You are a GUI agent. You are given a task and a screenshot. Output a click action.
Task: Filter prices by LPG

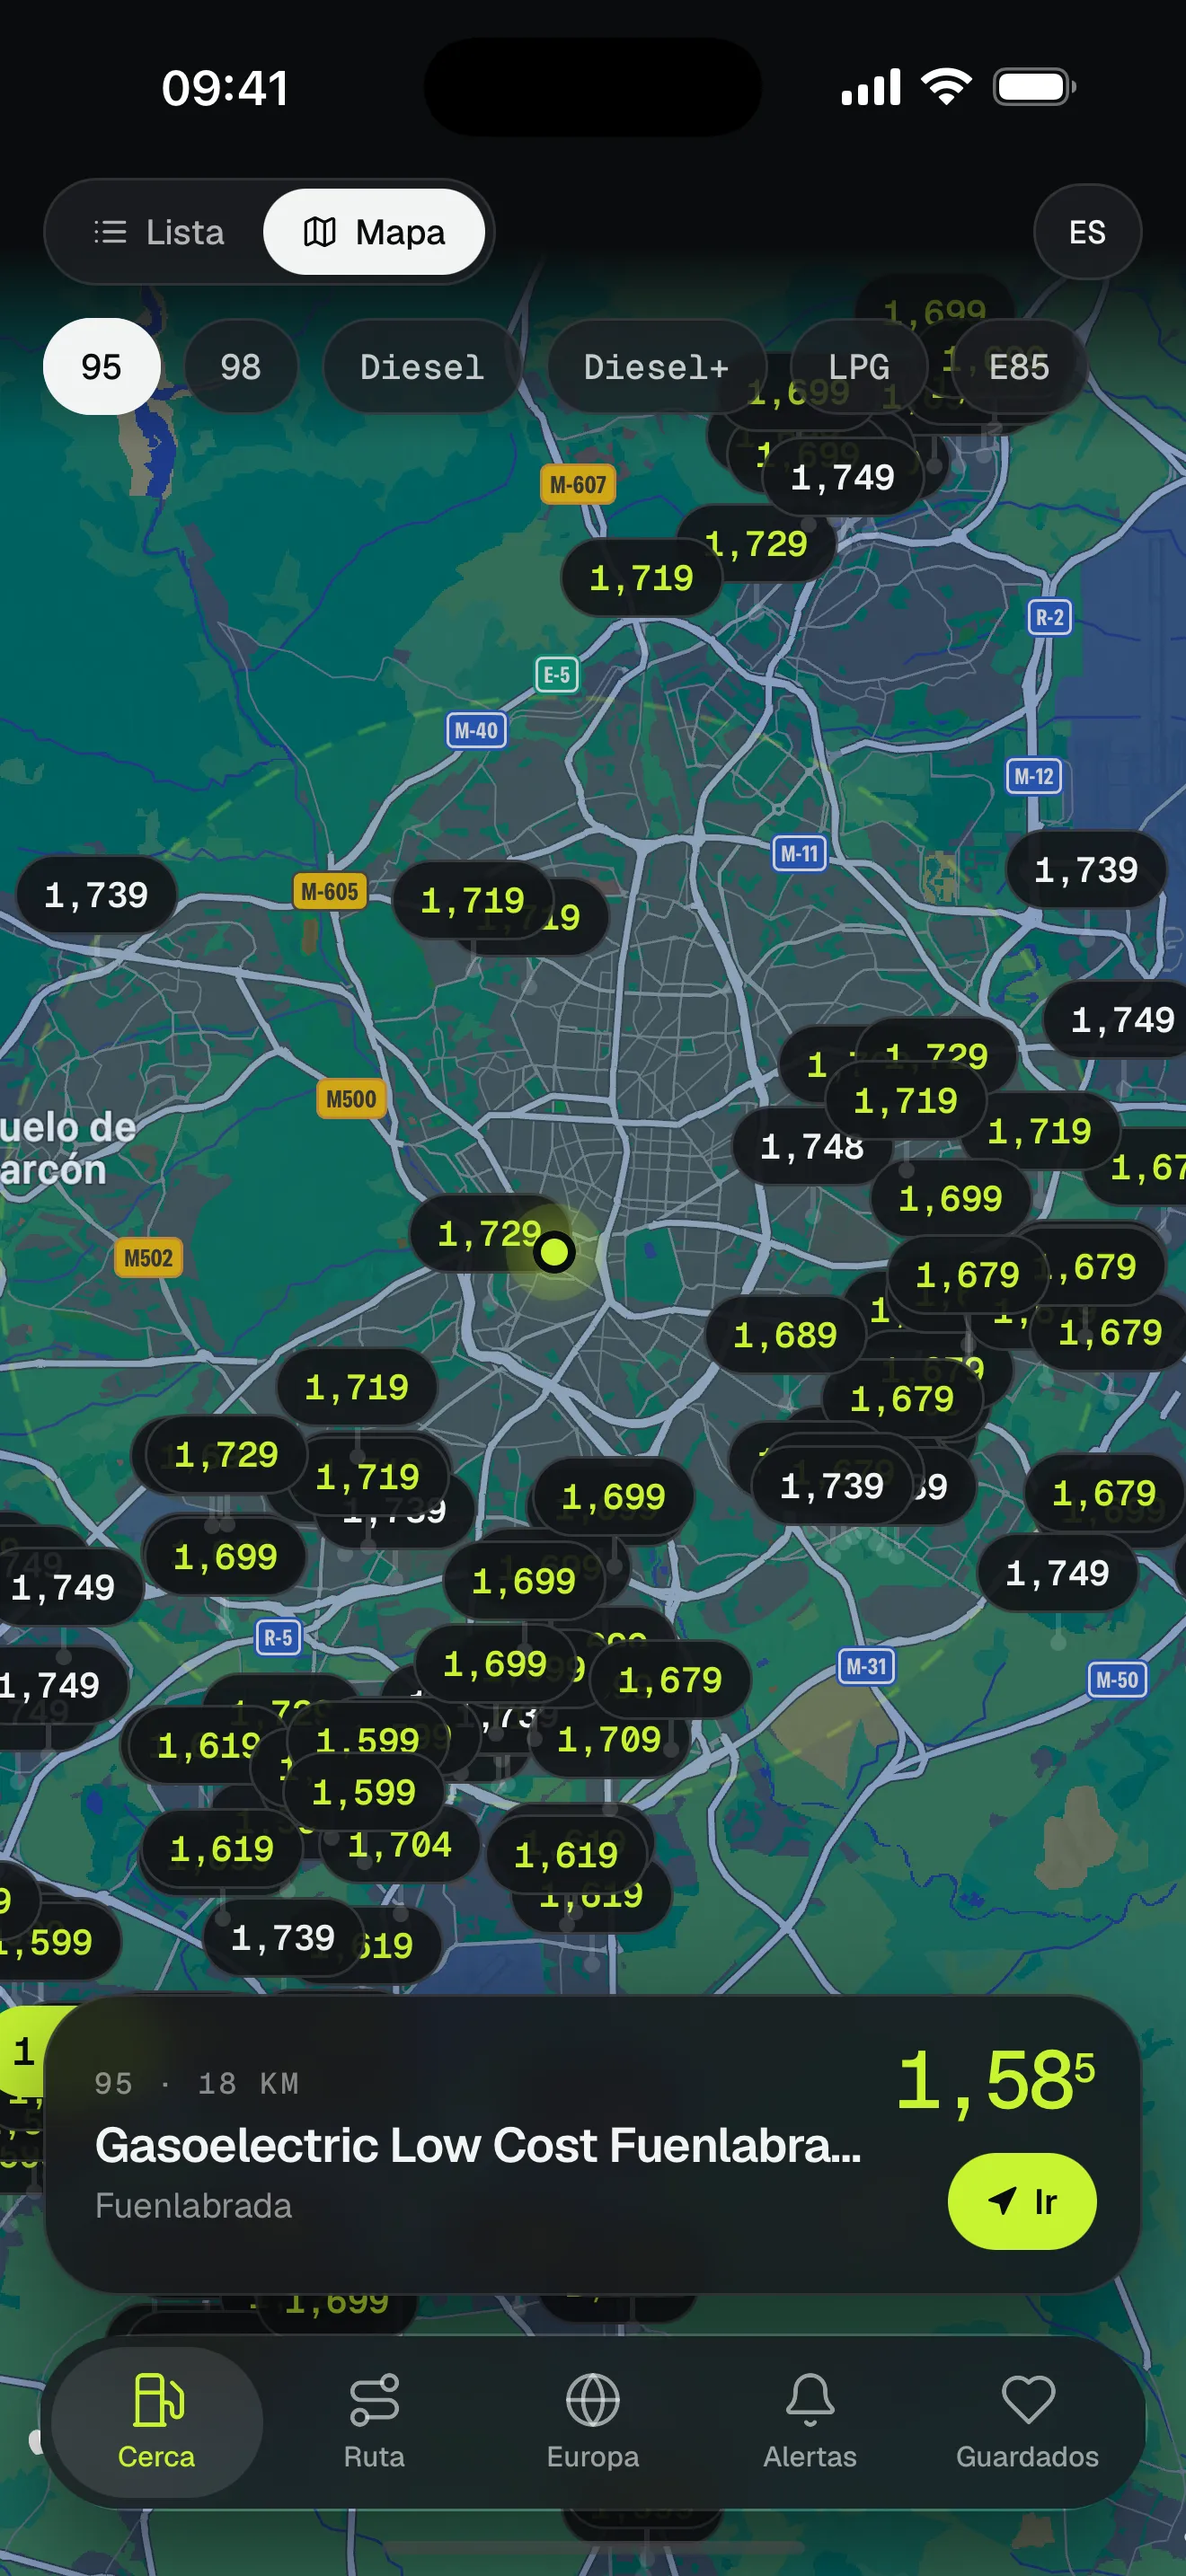859,366
